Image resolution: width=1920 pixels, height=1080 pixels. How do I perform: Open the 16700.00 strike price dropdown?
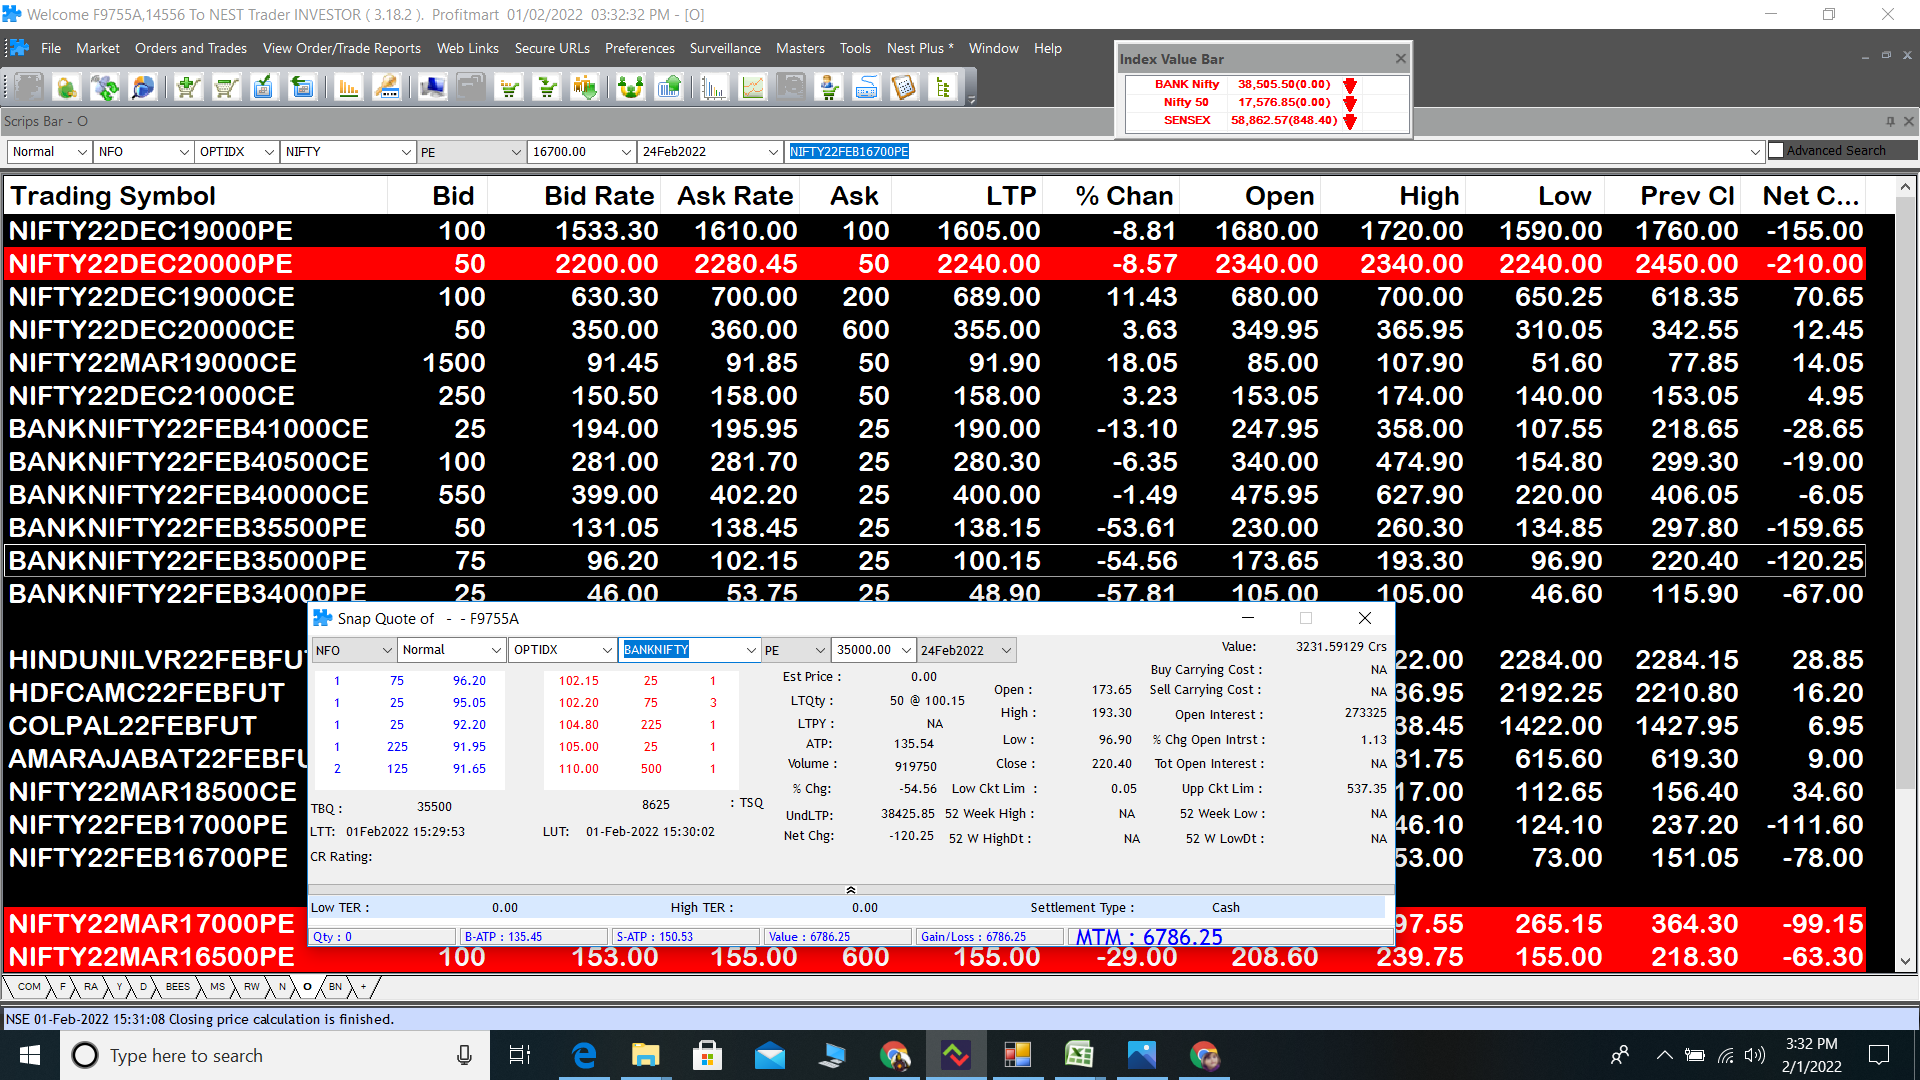pos(626,152)
